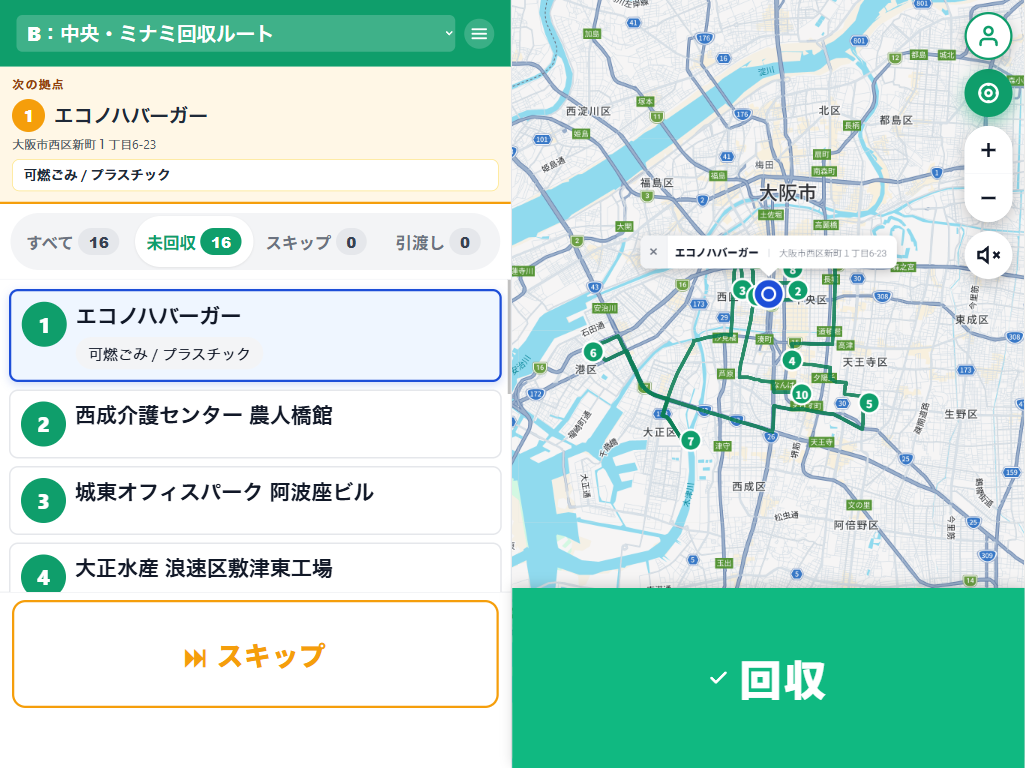
Task: Click the 次の拠点 heading label
Action: click(37, 84)
